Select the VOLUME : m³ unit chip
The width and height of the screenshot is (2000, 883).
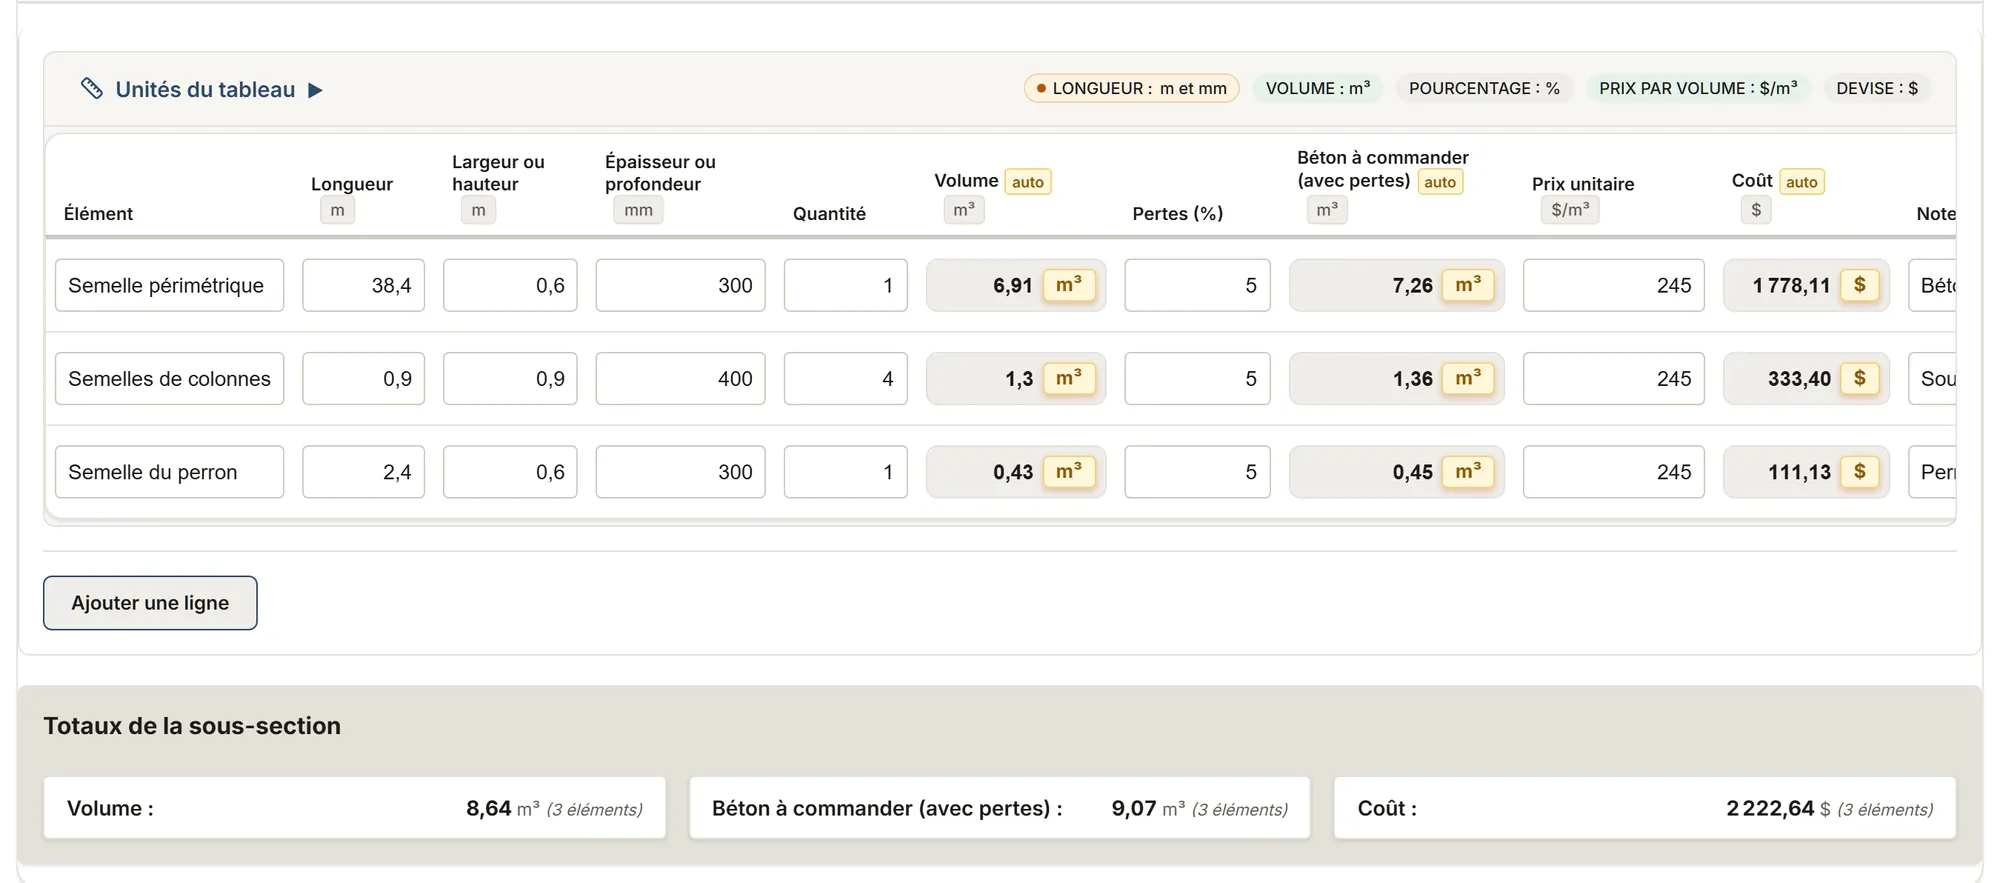pos(1318,88)
